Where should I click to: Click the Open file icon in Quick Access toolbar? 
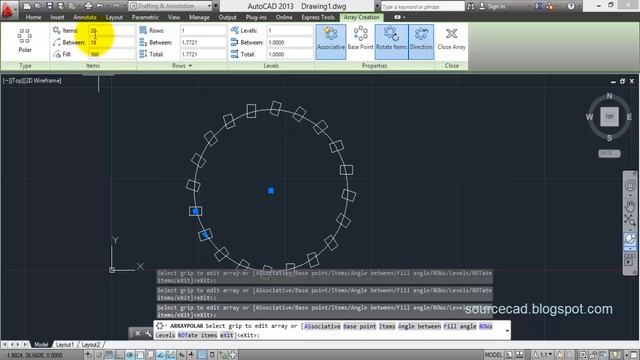(x=38, y=6)
